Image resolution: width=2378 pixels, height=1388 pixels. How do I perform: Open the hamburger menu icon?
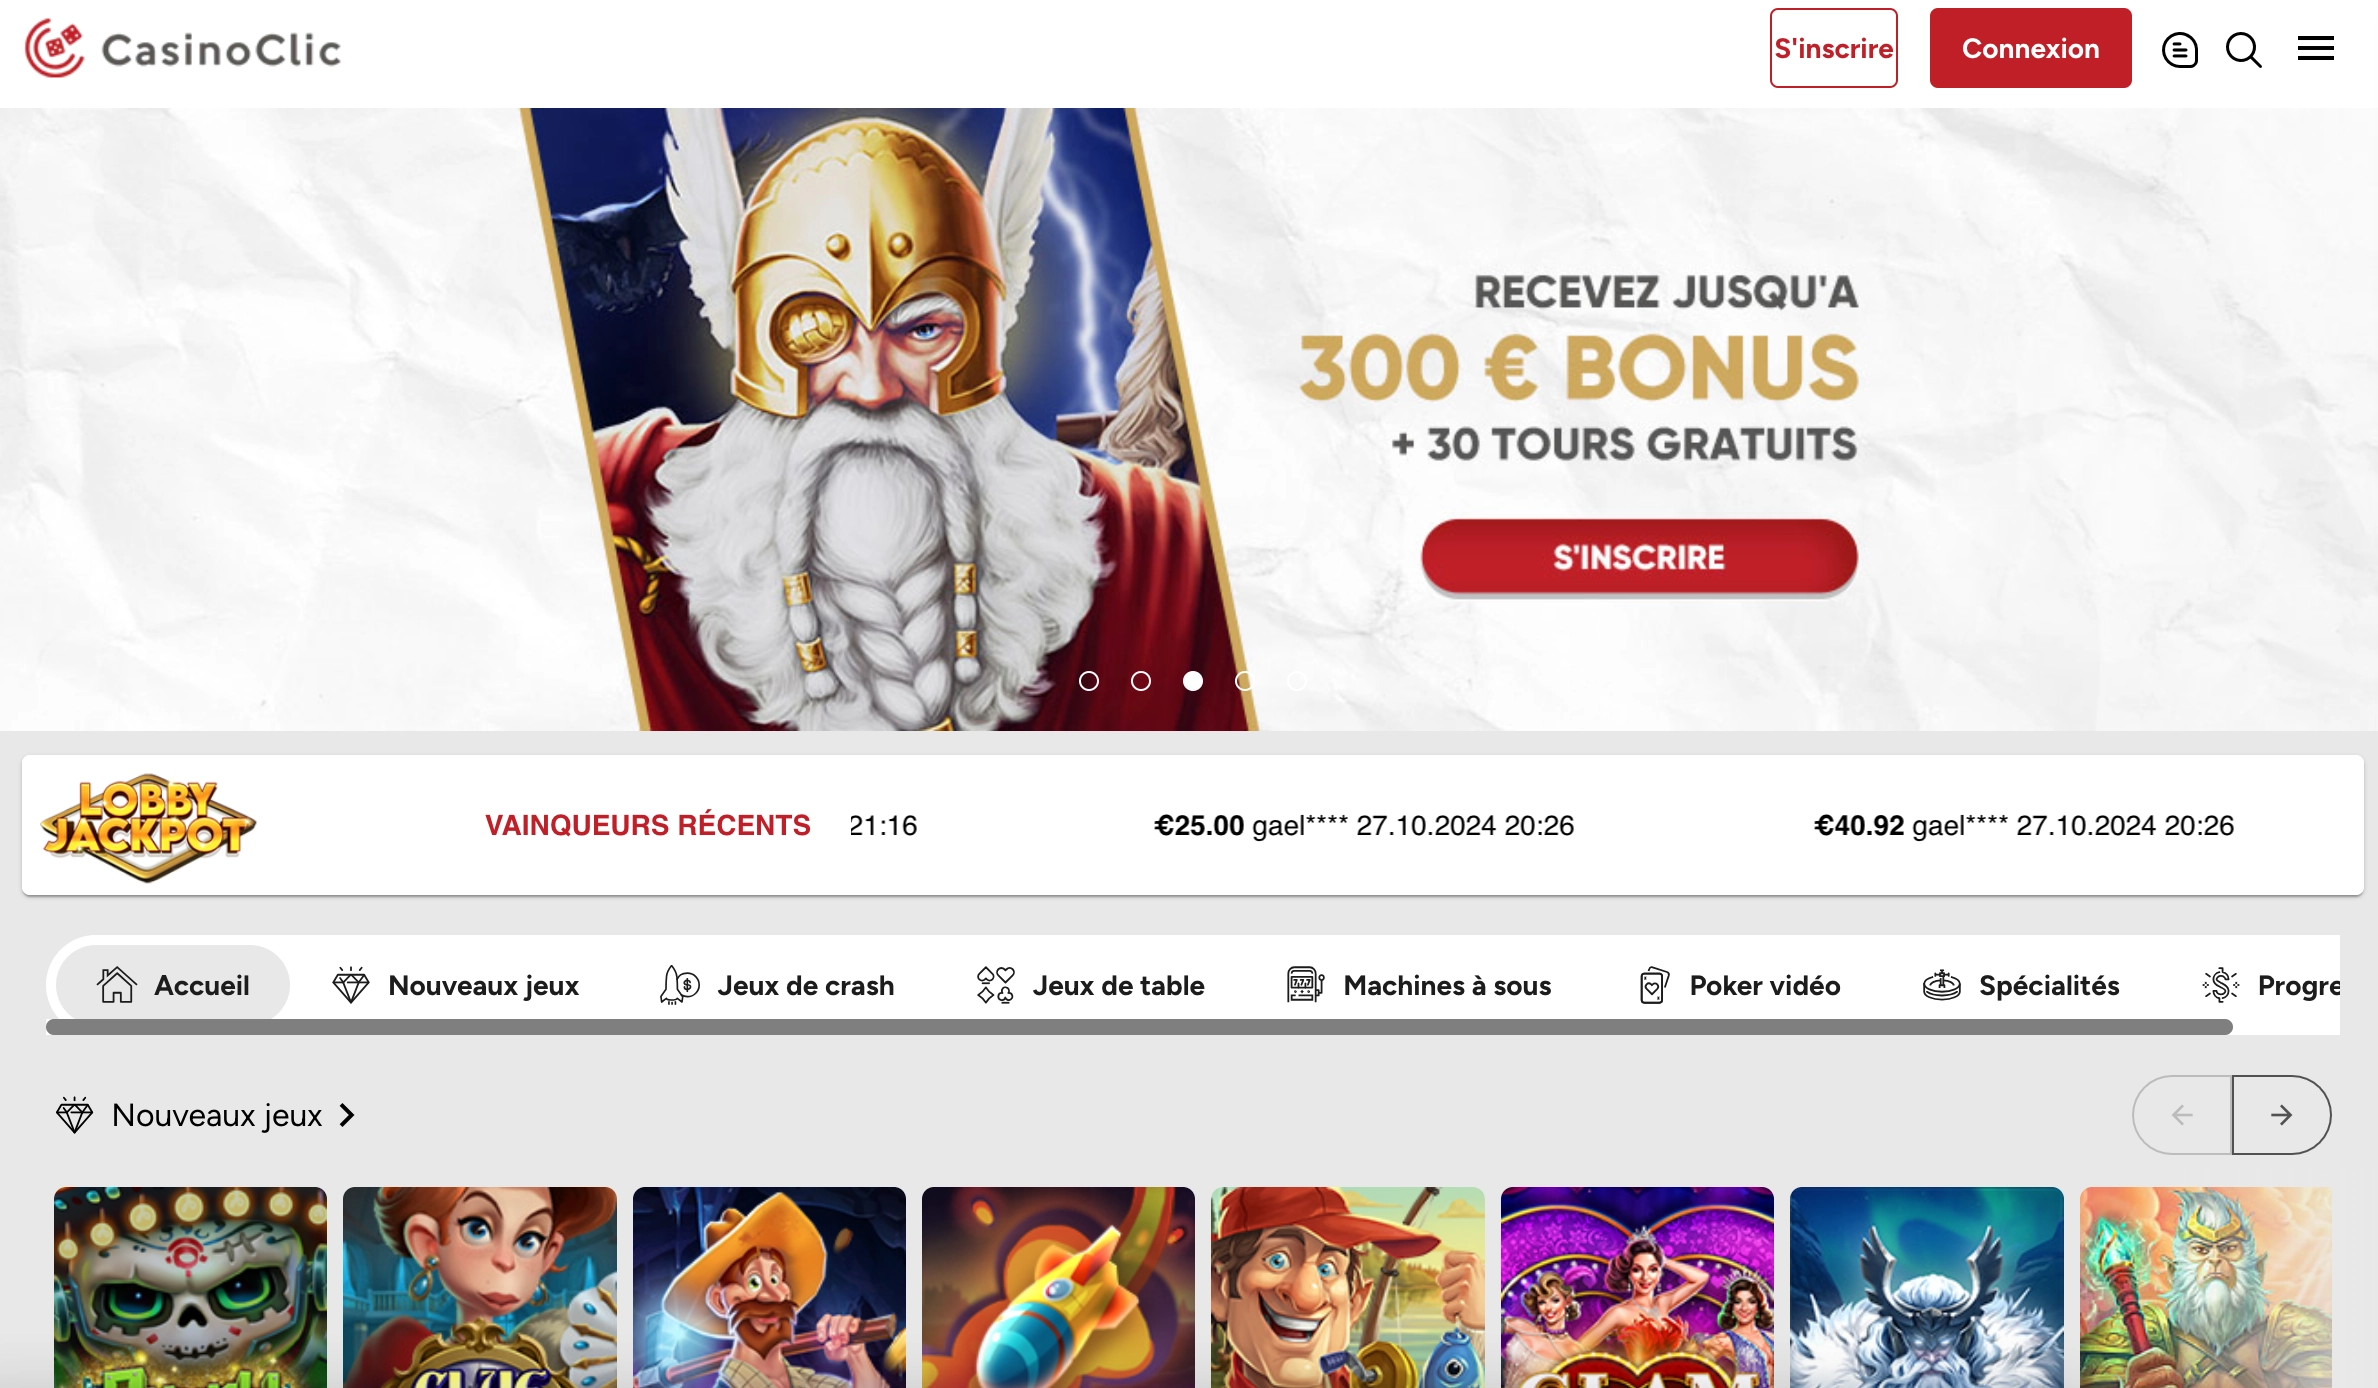(x=2315, y=48)
